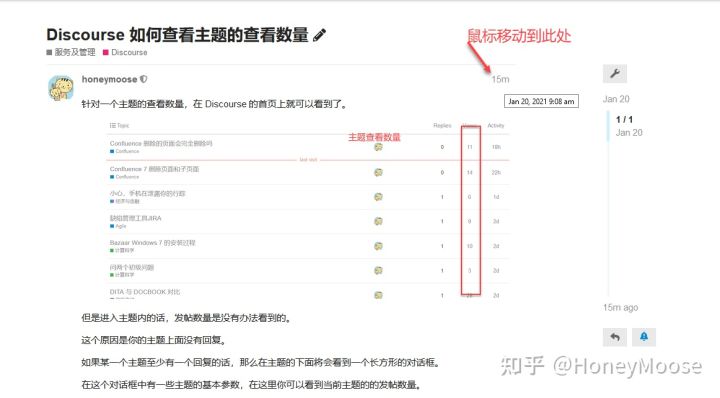This screenshot has width=720, height=398.
Task: Jump to last post via 15m ago
Action: point(620,308)
